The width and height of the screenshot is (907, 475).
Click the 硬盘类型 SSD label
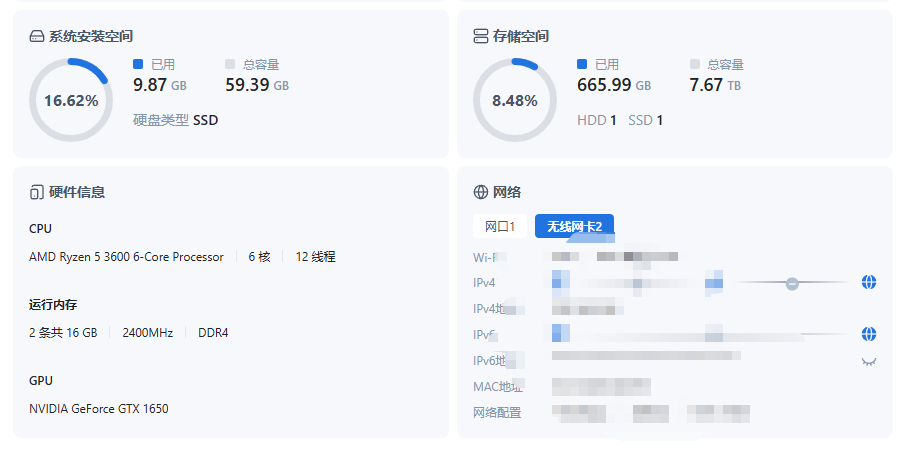(x=175, y=120)
